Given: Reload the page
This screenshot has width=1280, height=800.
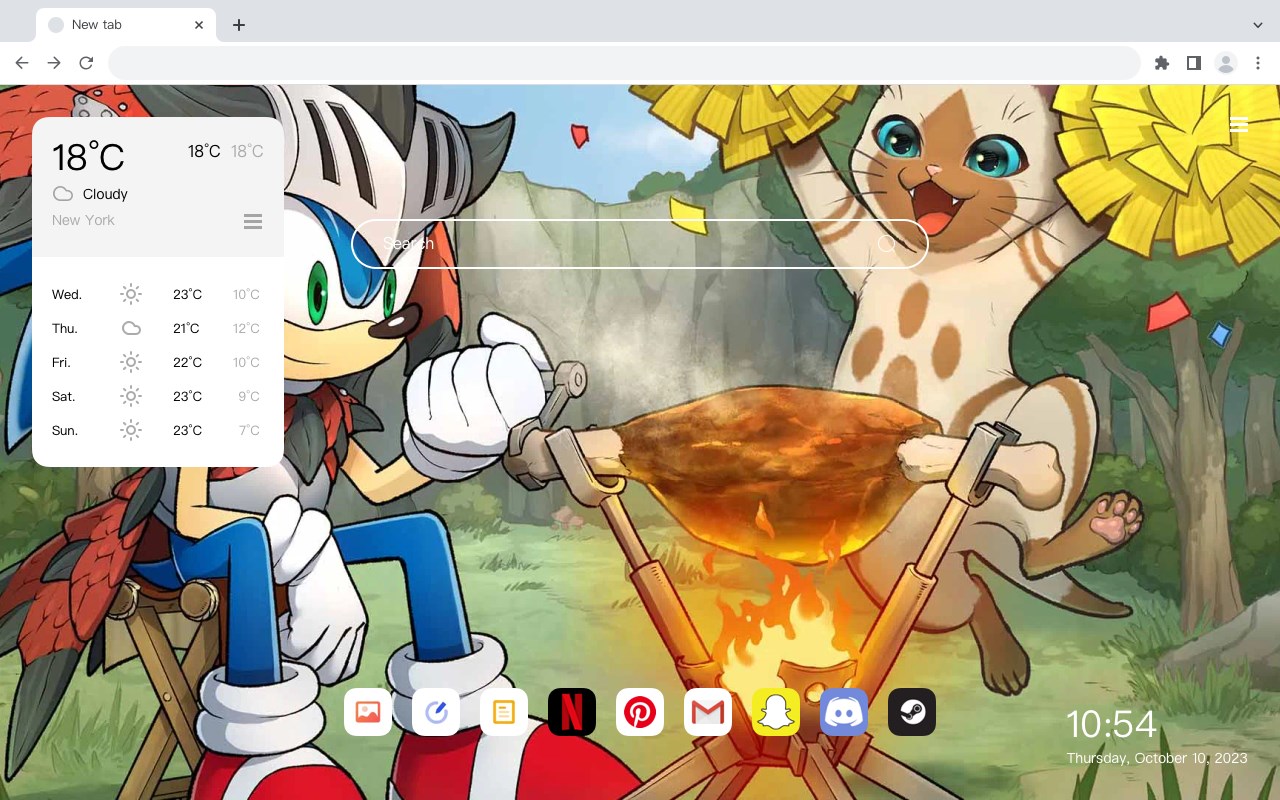Looking at the screenshot, I should coord(86,63).
